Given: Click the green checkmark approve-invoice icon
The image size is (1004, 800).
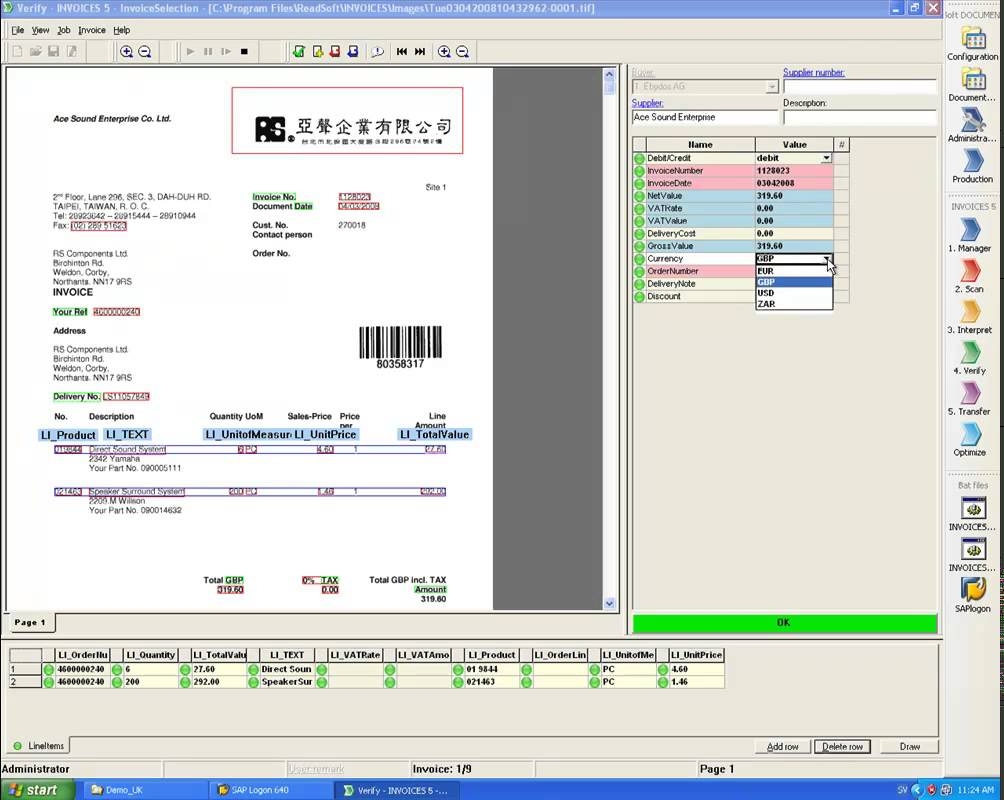Looking at the screenshot, I should (x=298, y=52).
